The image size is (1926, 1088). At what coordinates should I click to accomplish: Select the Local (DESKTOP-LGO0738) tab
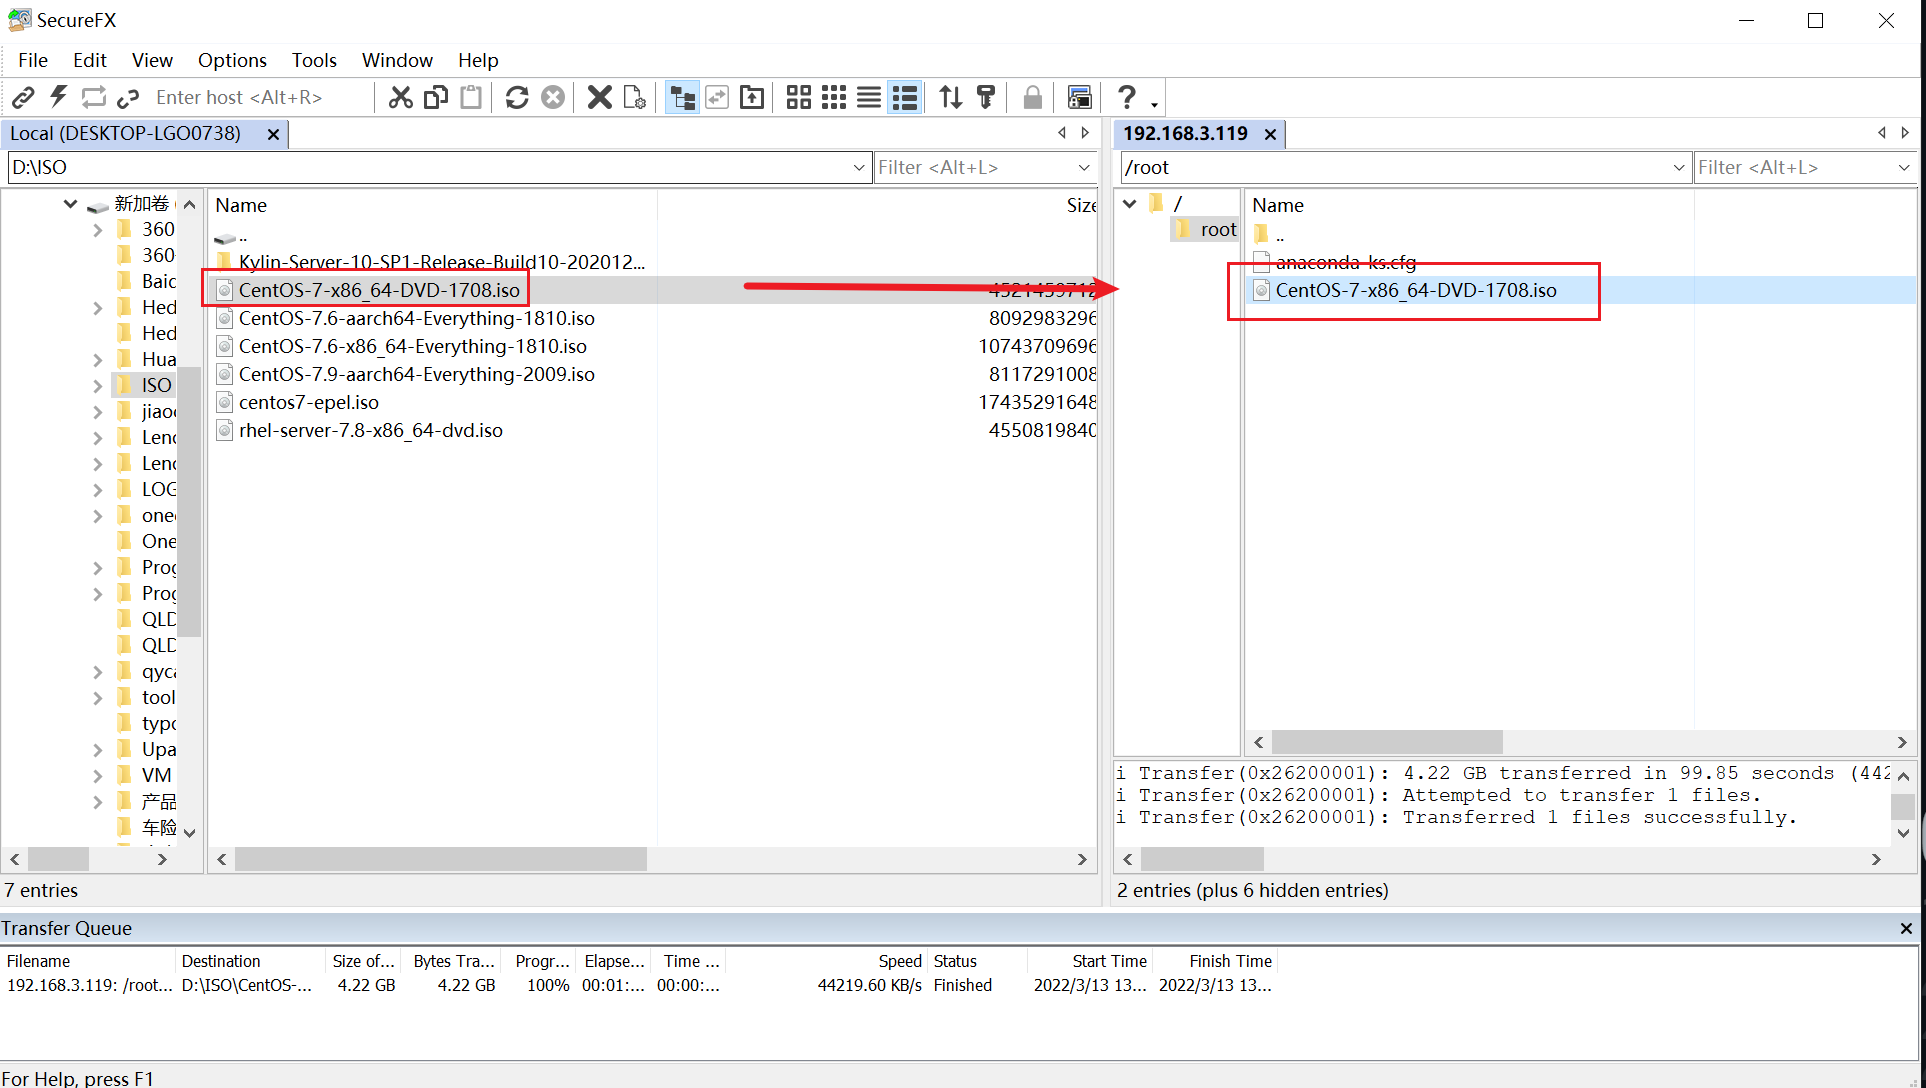[126, 133]
